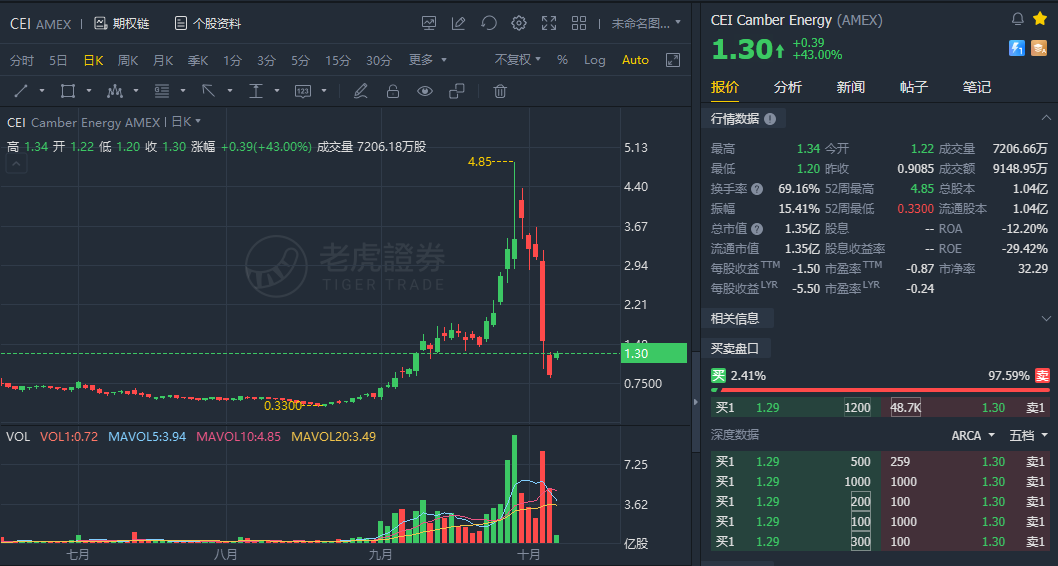Select the text label 123 tool
Viewport: 1058px width, 566px height.
pyautogui.click(x=302, y=91)
